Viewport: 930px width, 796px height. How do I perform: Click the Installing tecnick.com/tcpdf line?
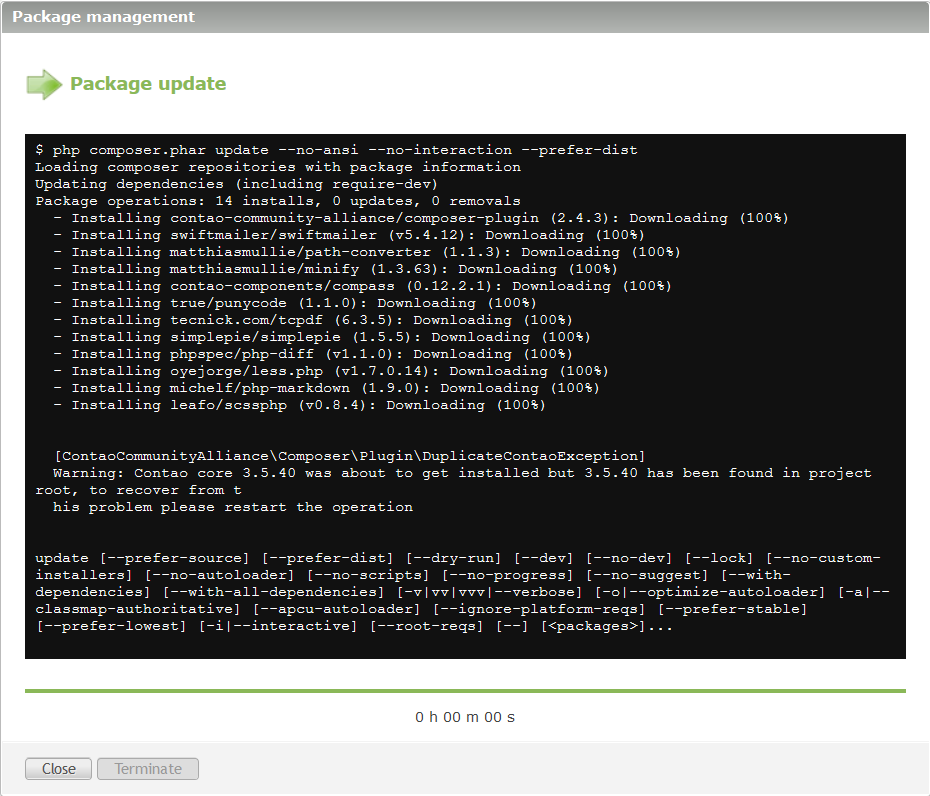(x=313, y=320)
